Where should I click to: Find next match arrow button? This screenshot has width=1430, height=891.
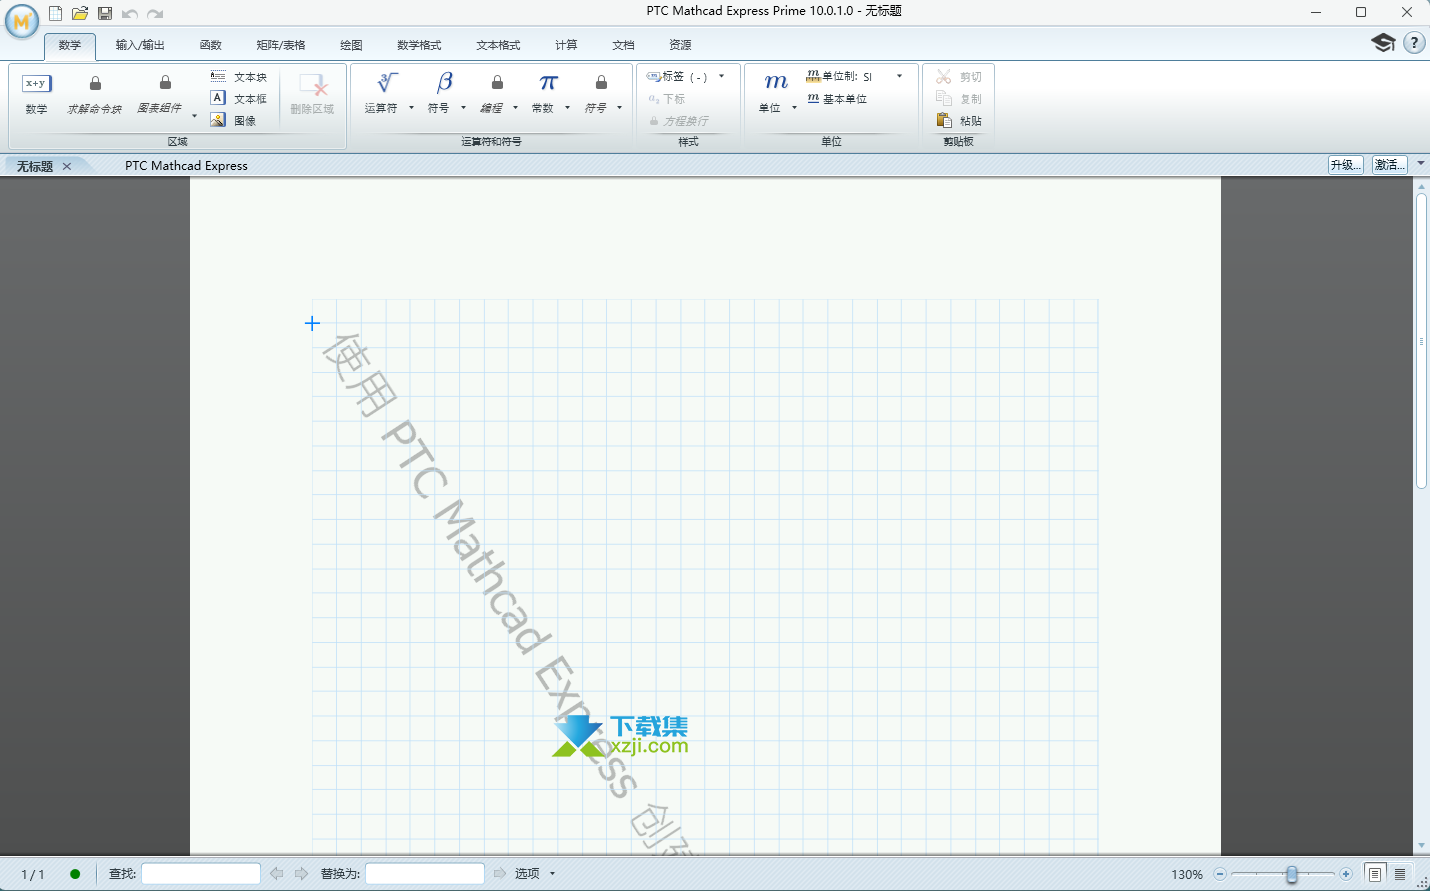(x=301, y=874)
